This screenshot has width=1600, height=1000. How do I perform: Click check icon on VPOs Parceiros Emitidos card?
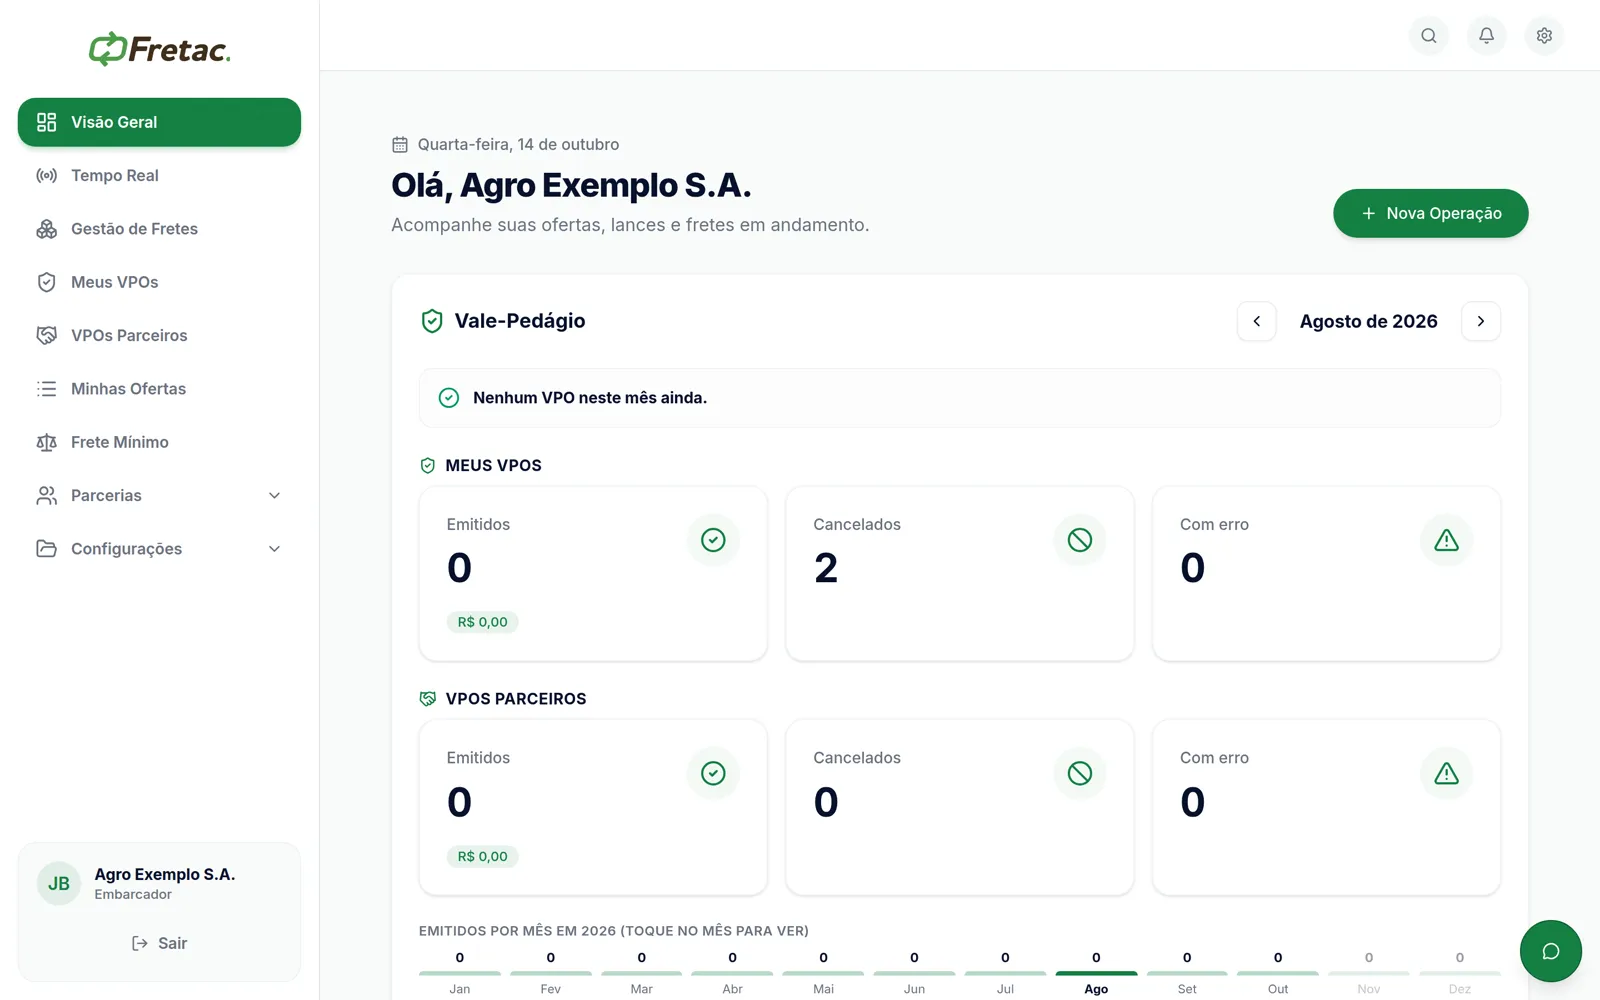coord(713,773)
